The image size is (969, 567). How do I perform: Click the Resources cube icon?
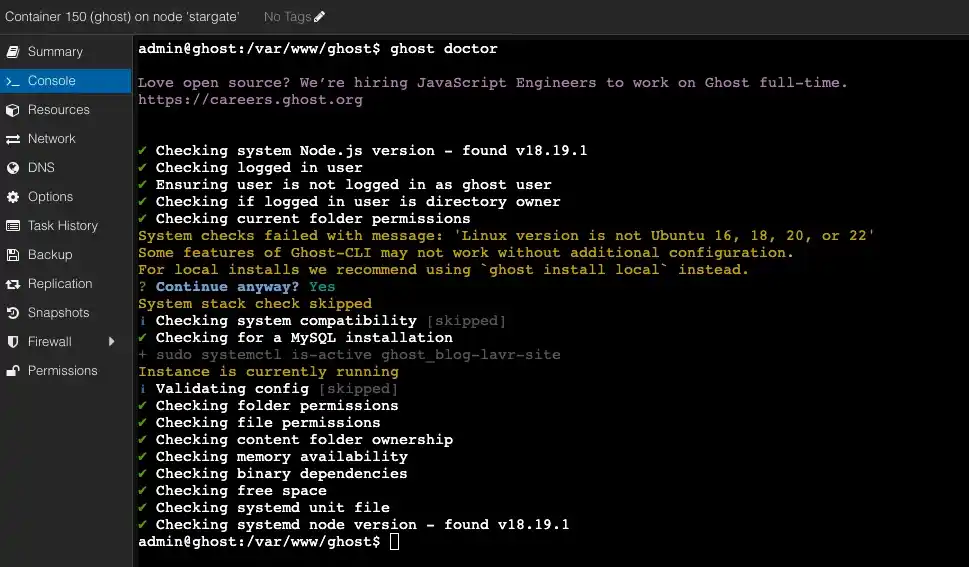click(12, 110)
